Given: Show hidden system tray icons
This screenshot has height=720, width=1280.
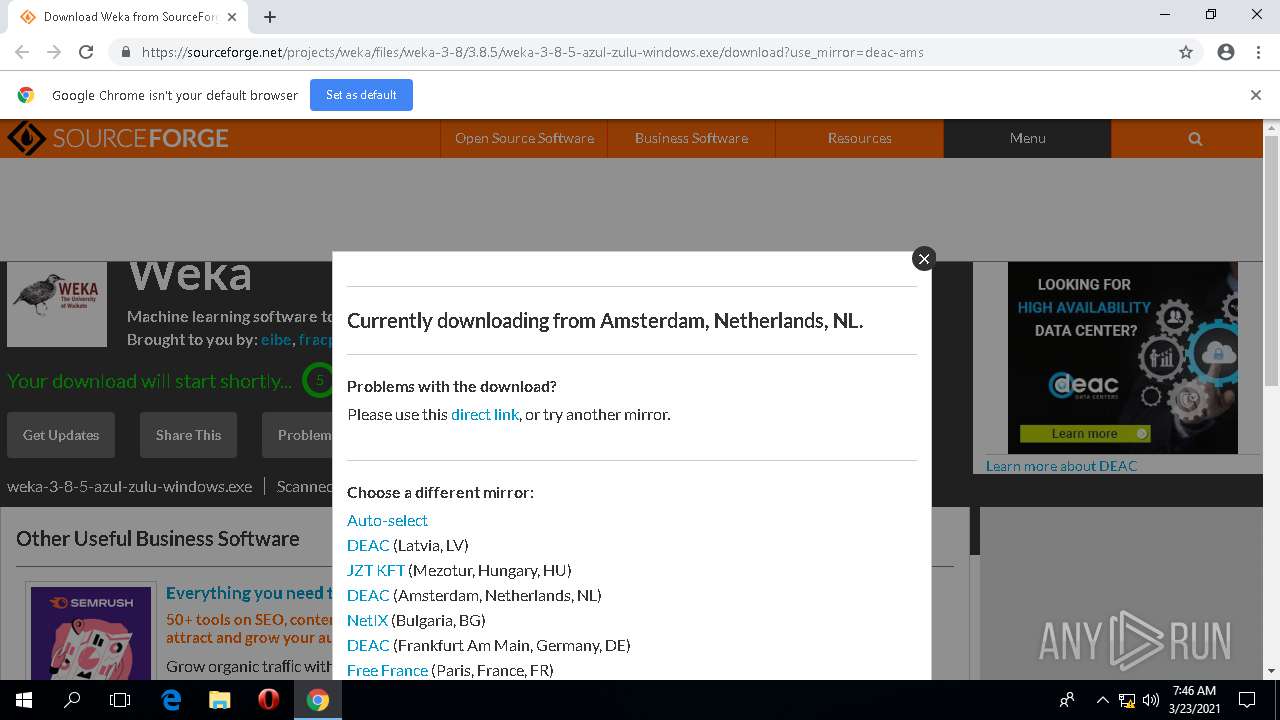Looking at the screenshot, I should (1102, 700).
